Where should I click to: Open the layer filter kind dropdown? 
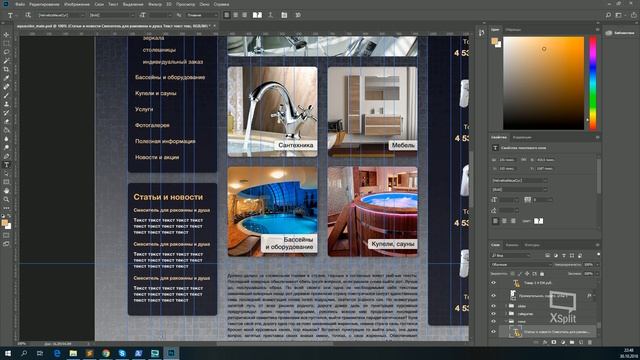[511, 255]
